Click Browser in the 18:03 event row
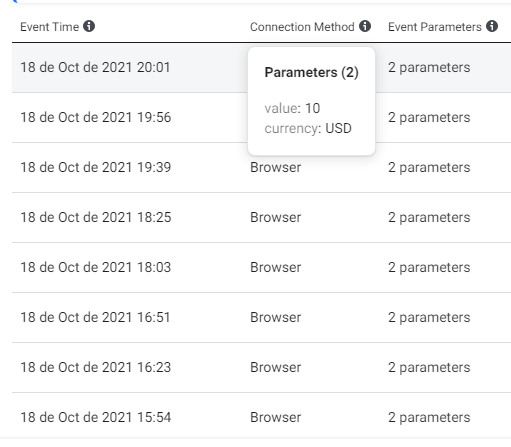The width and height of the screenshot is (511, 447). click(276, 267)
